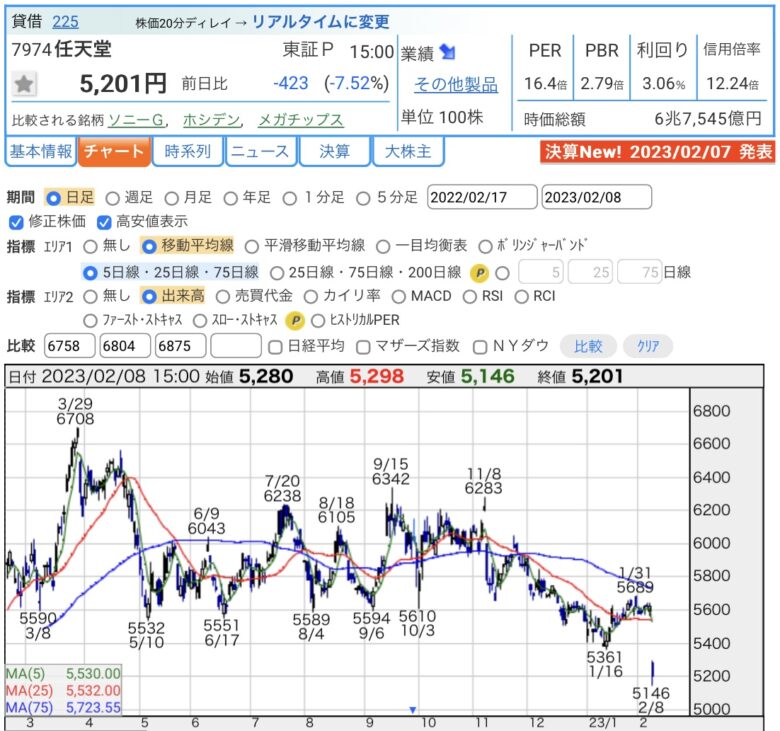Select ボリンジャーバンド indicator radio
780x731 pixels.
pos(485,246)
